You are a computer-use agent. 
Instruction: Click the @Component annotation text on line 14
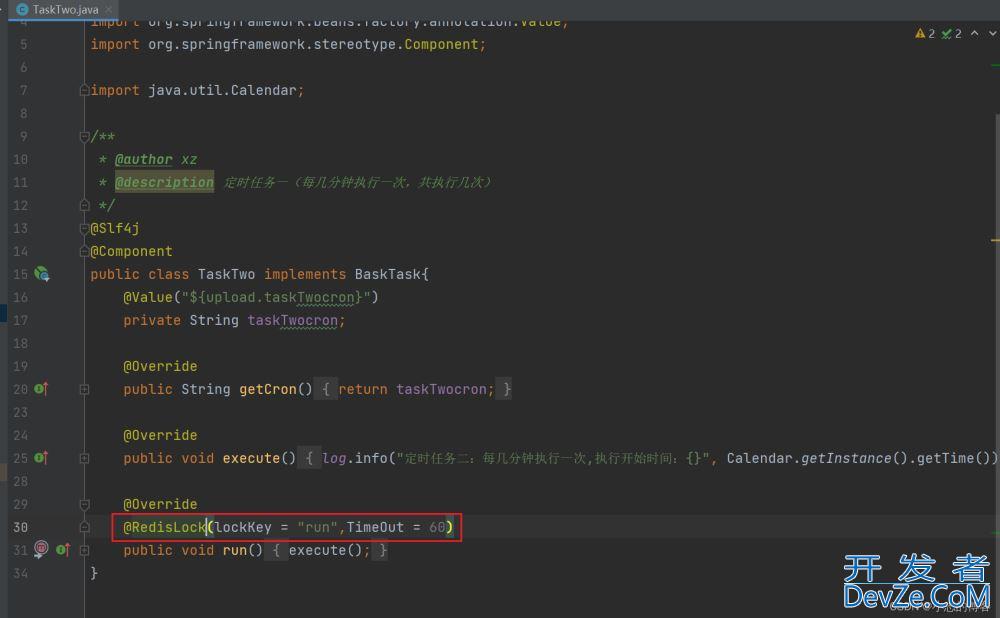[x=131, y=251]
